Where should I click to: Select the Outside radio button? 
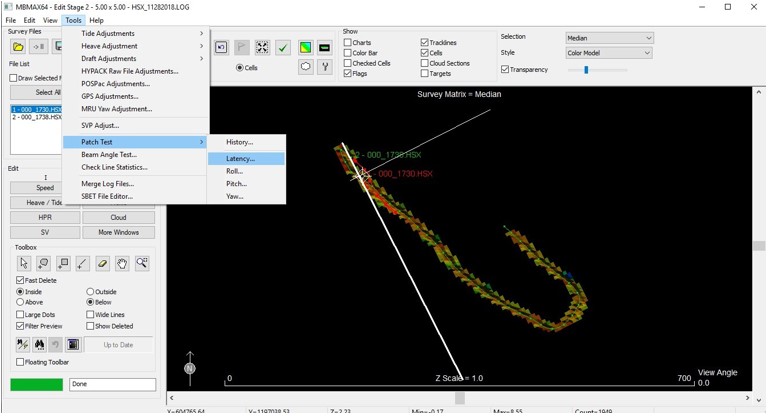point(90,292)
